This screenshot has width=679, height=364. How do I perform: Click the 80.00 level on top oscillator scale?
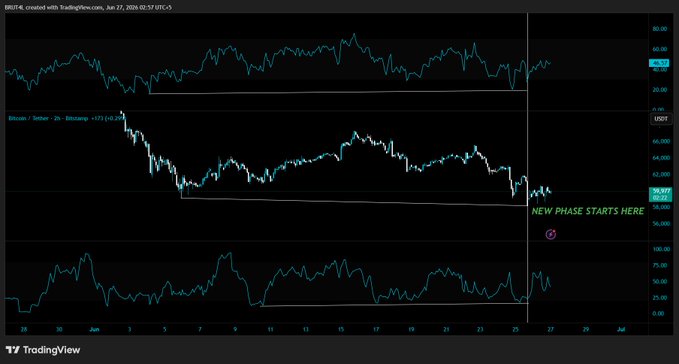click(660, 29)
